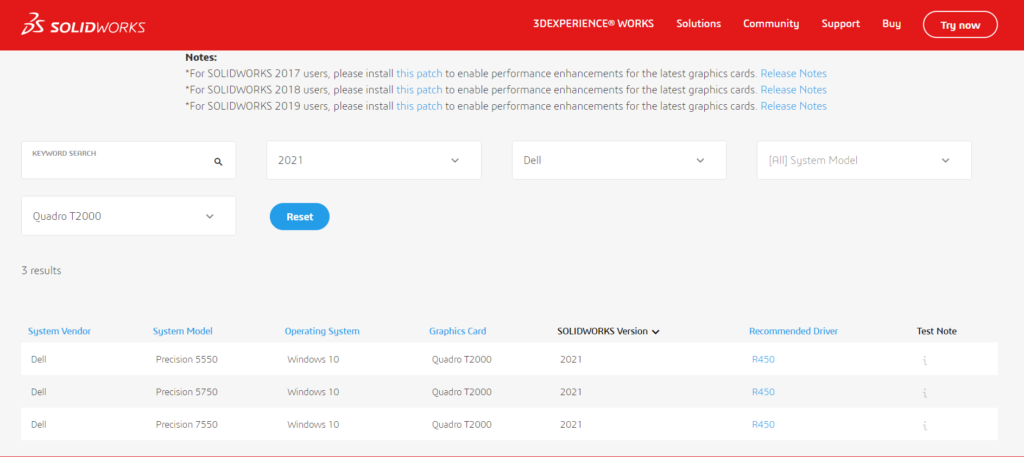Open the Dell vendor dropdown
Viewport: 1024px width, 457px height.
pyautogui.click(x=619, y=160)
